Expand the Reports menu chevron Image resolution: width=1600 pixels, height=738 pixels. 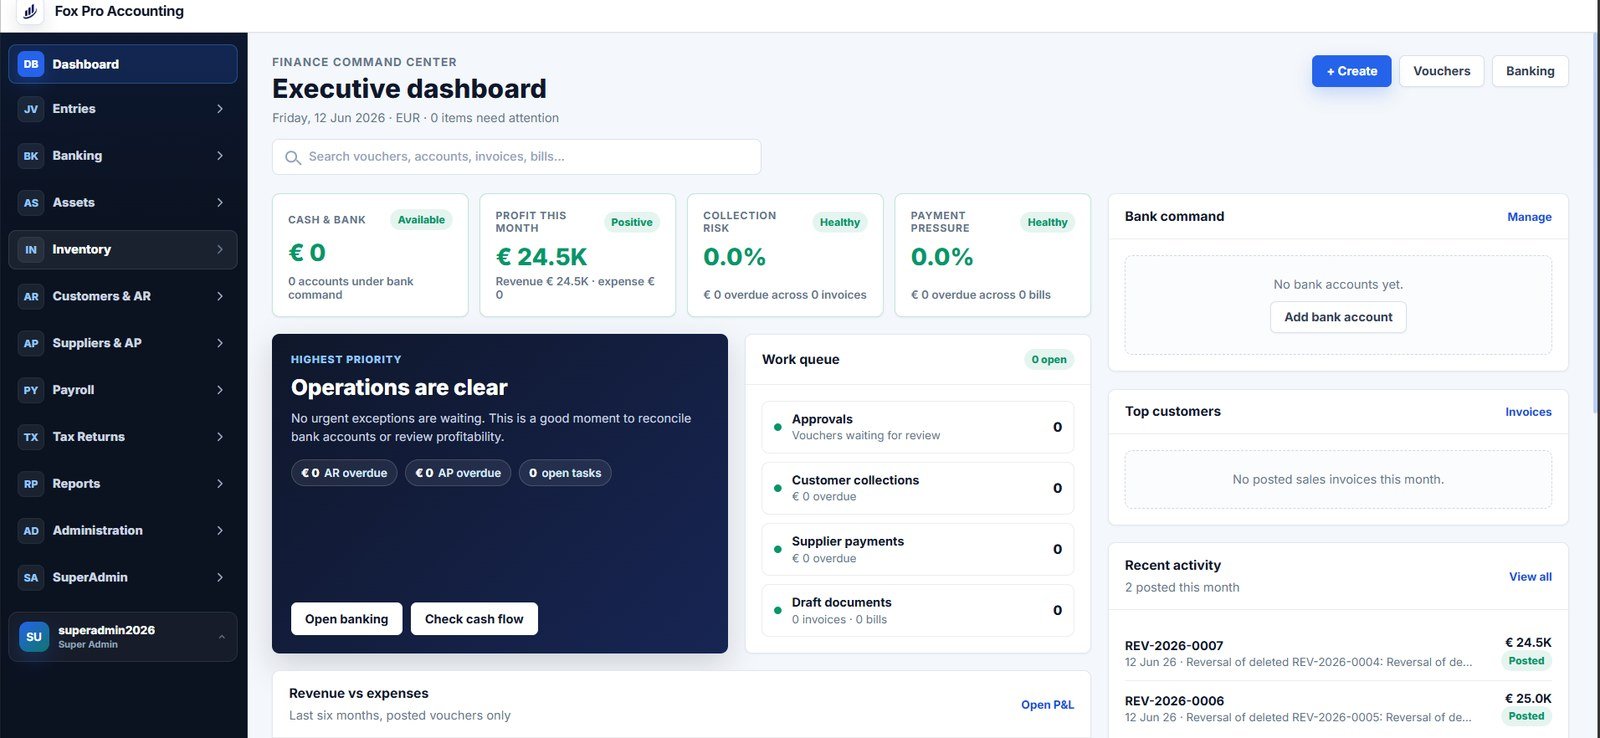220,484
